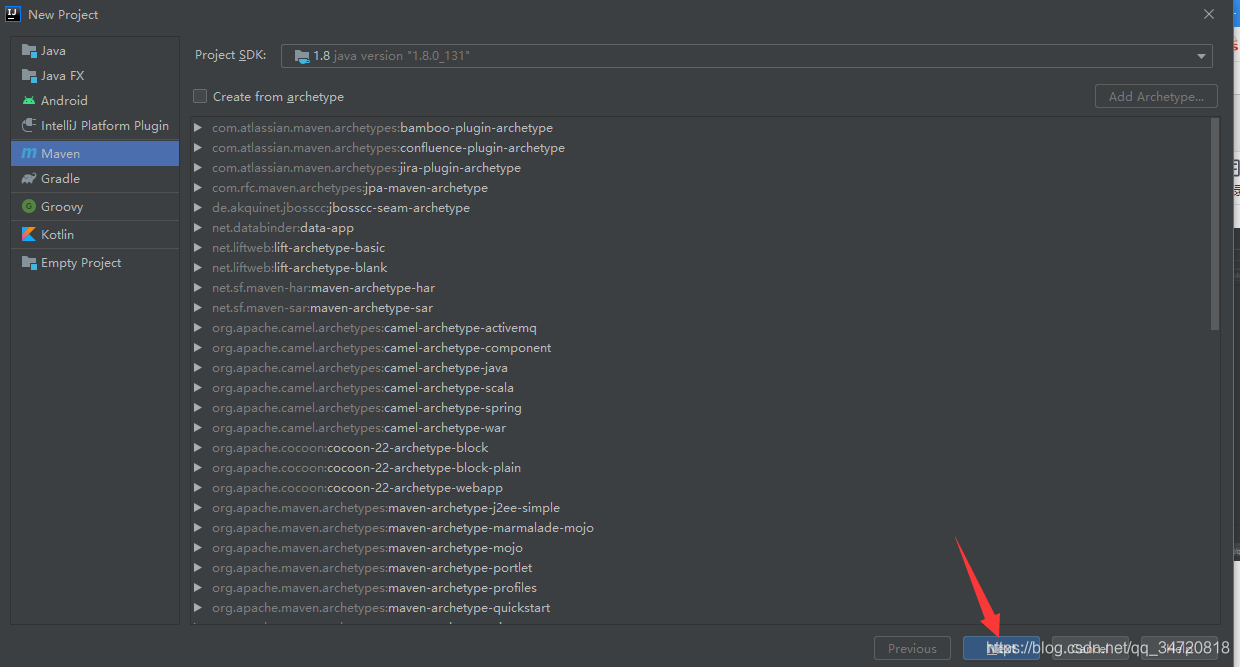Select the highlighted Maven project type
1240x667 pixels.
95,154
